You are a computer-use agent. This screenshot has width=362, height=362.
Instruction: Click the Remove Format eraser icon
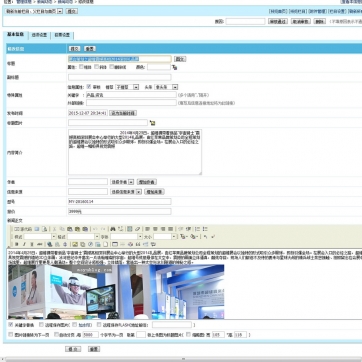coord(137,229)
